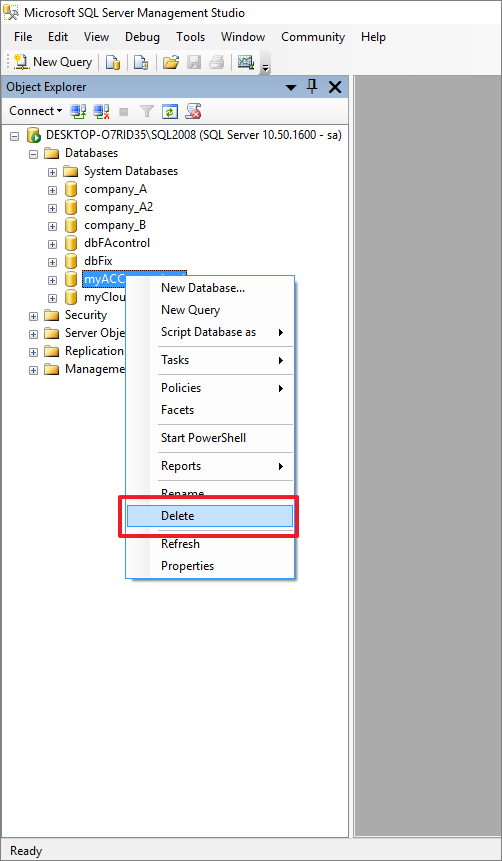
Task: Select System Databases in the tree
Action: [x=131, y=171]
